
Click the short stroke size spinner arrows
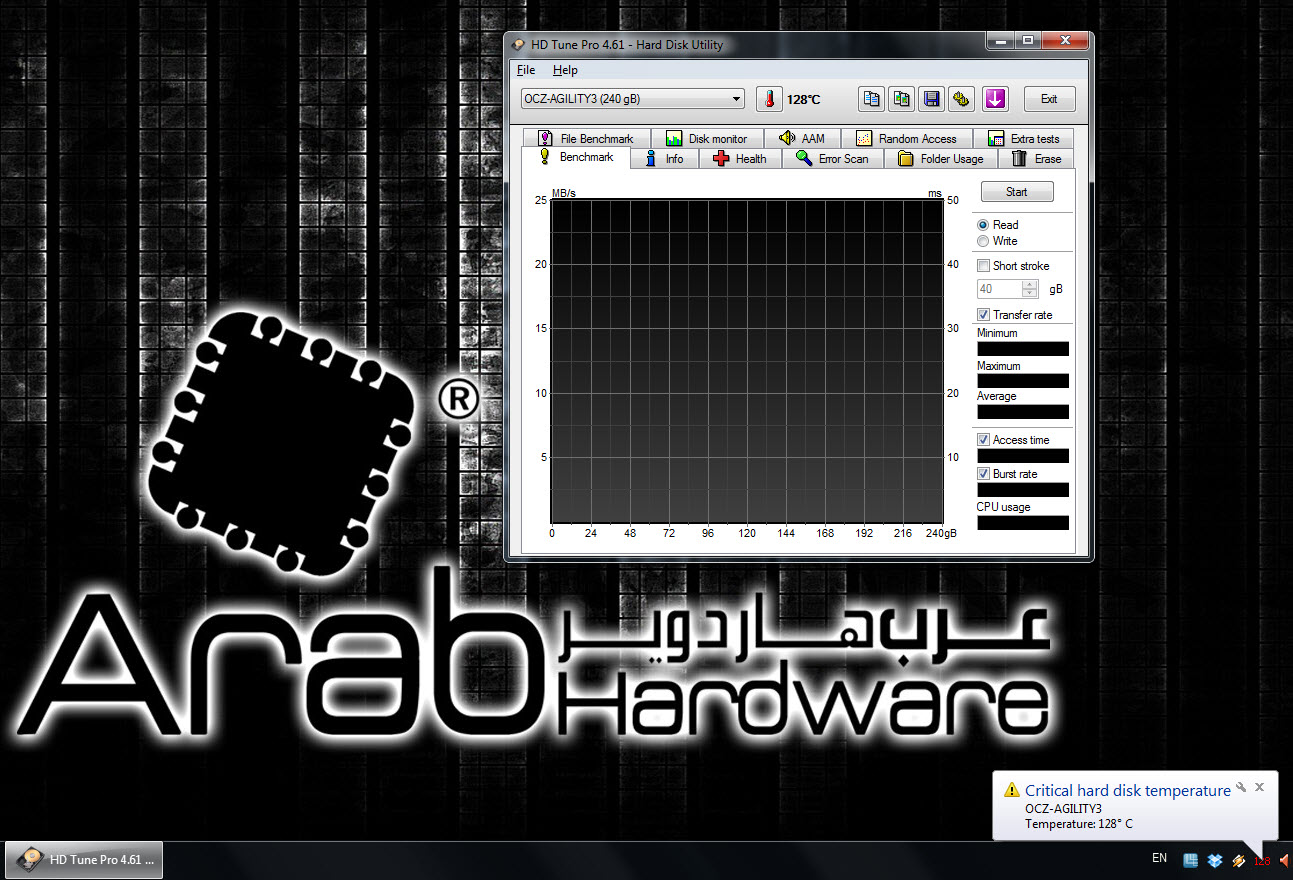point(1030,289)
